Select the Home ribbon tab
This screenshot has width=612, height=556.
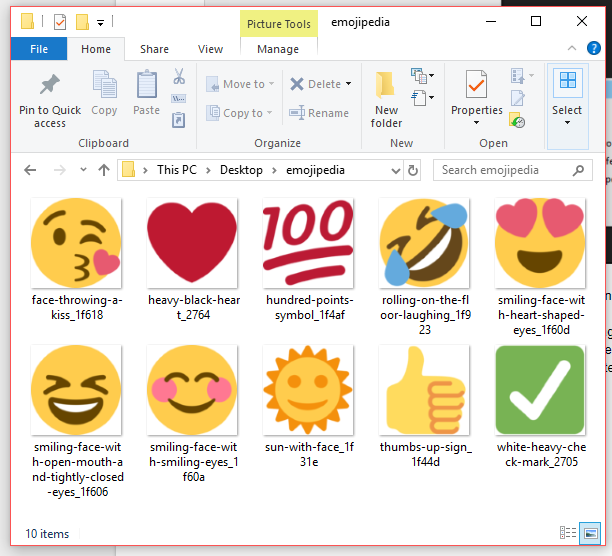96,49
